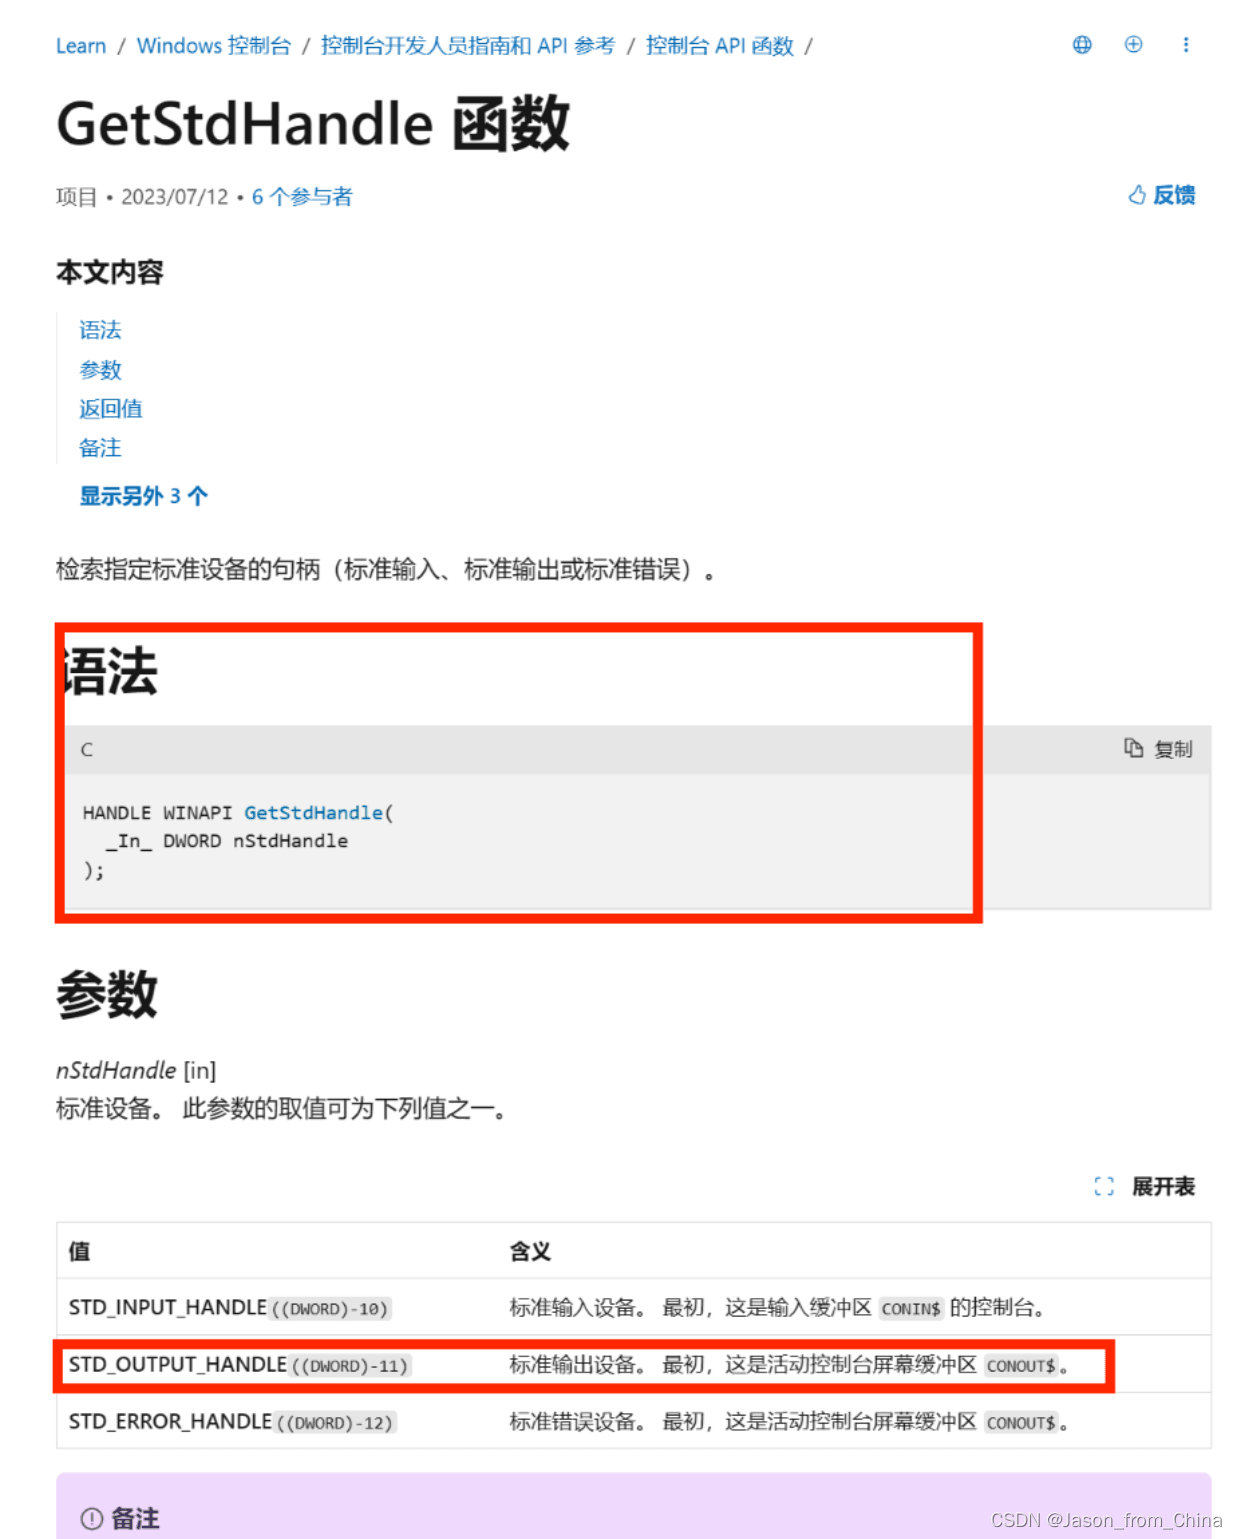1237x1539 pixels.
Task: Jump to 语法 section in contents
Action: 100,330
